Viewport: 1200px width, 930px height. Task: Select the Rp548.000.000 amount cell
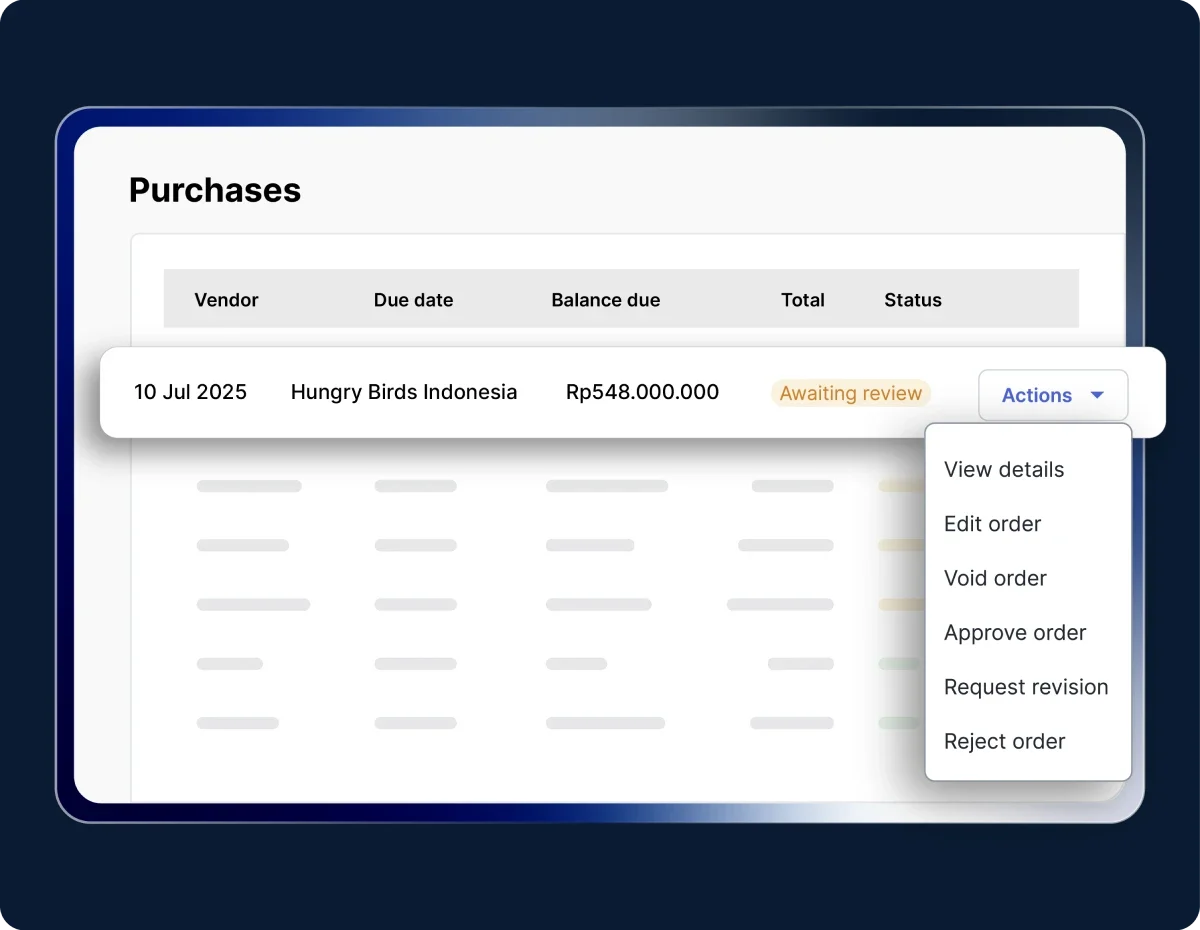click(642, 392)
